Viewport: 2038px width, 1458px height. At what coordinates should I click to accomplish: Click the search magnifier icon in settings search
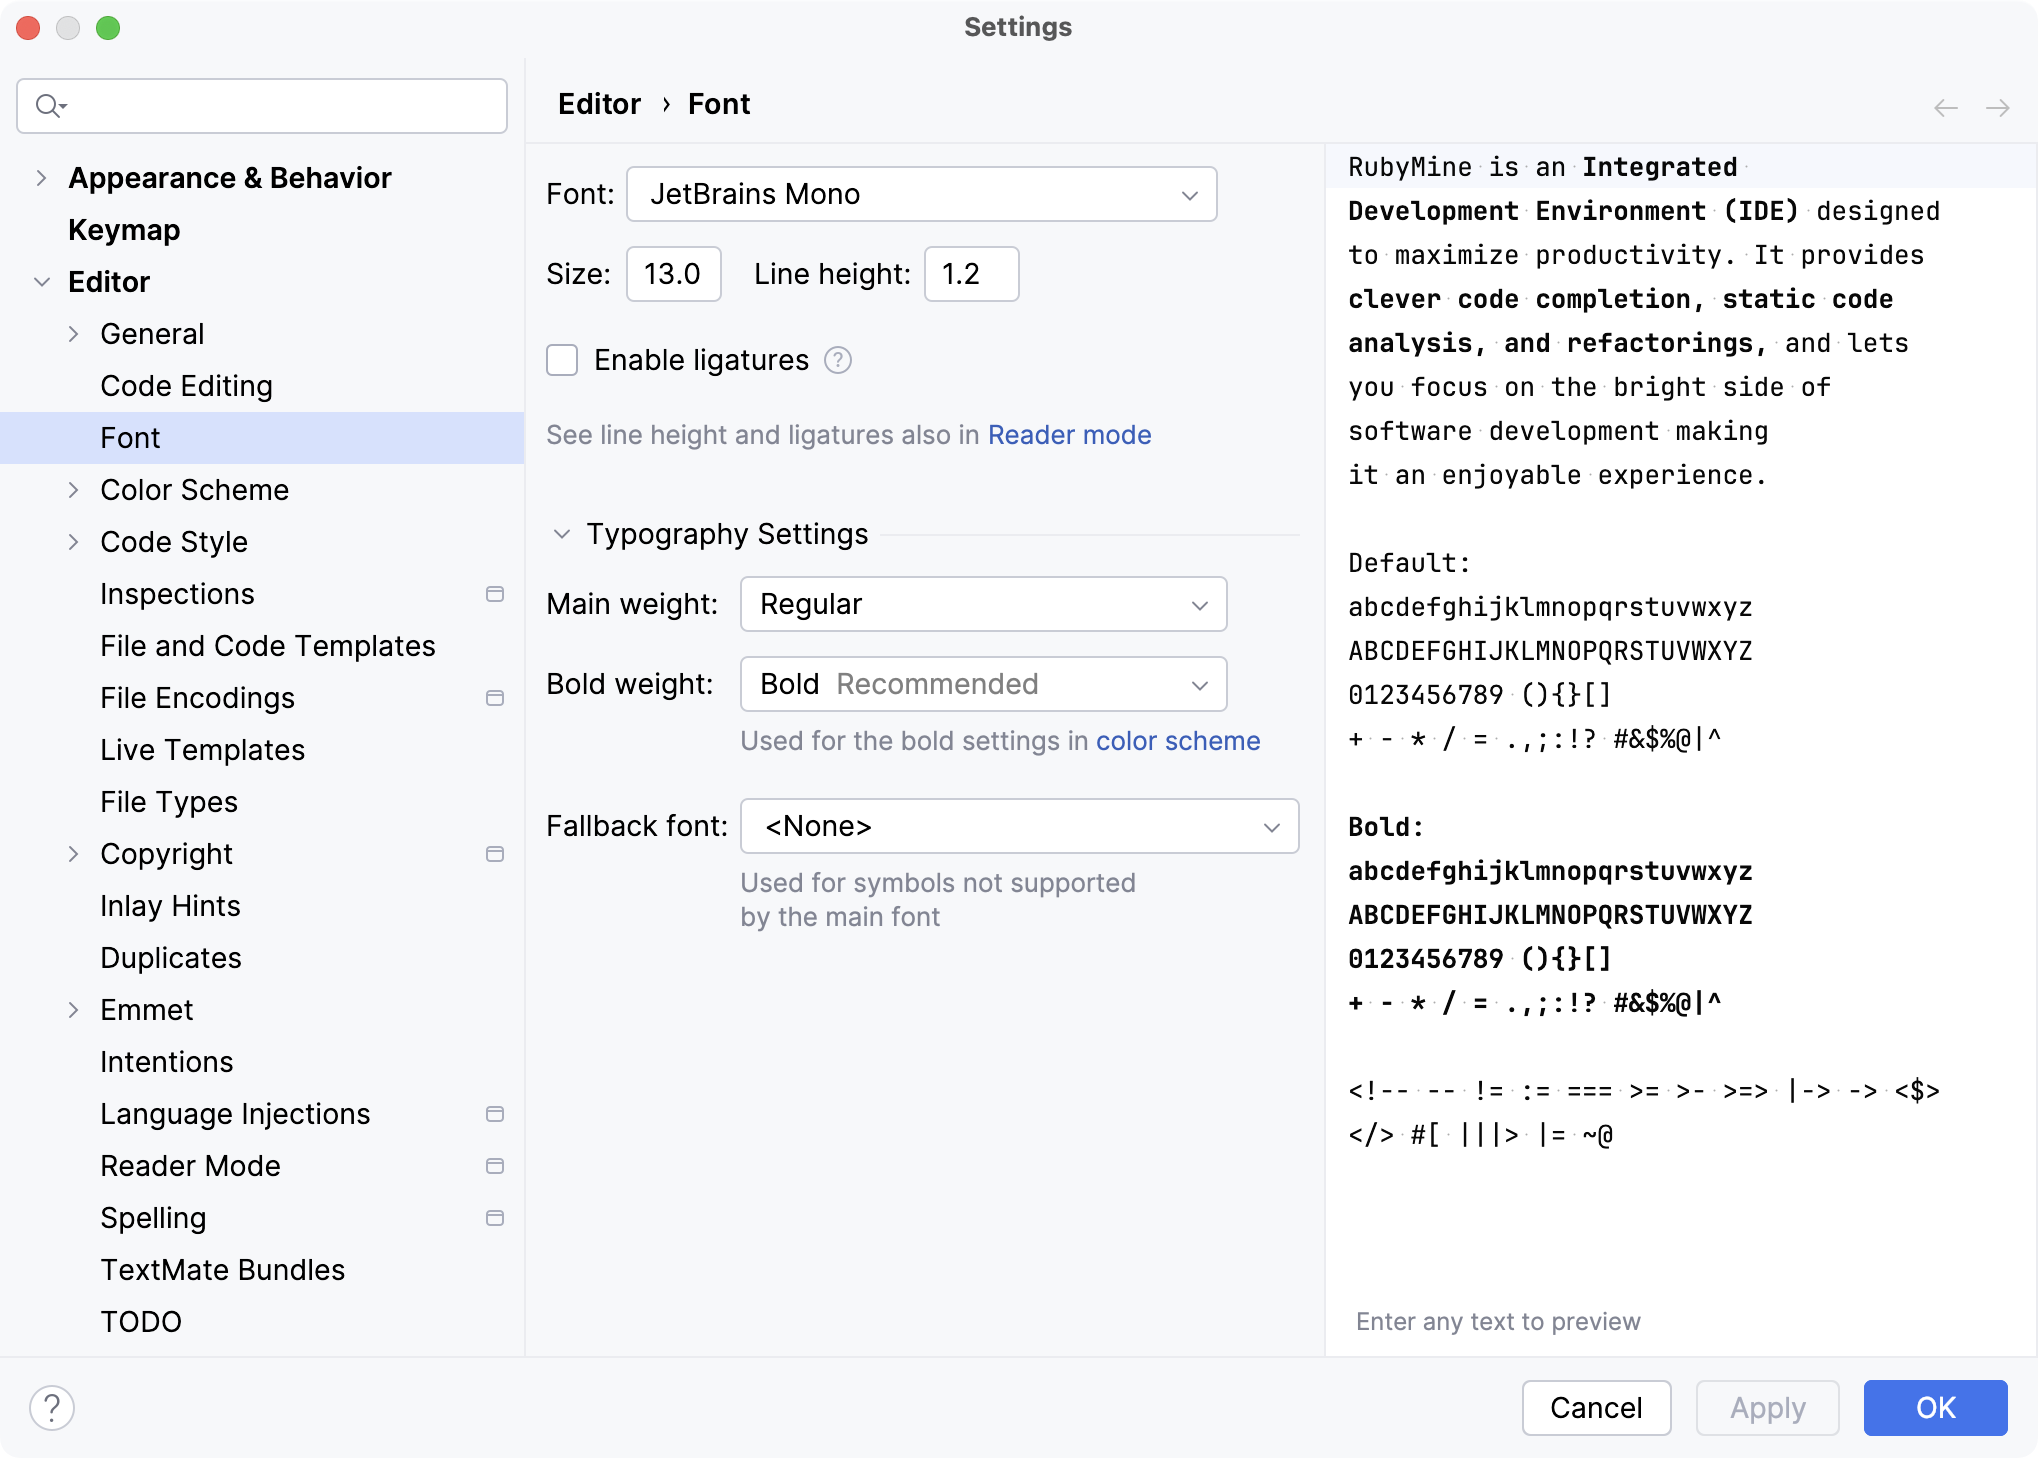click(49, 105)
